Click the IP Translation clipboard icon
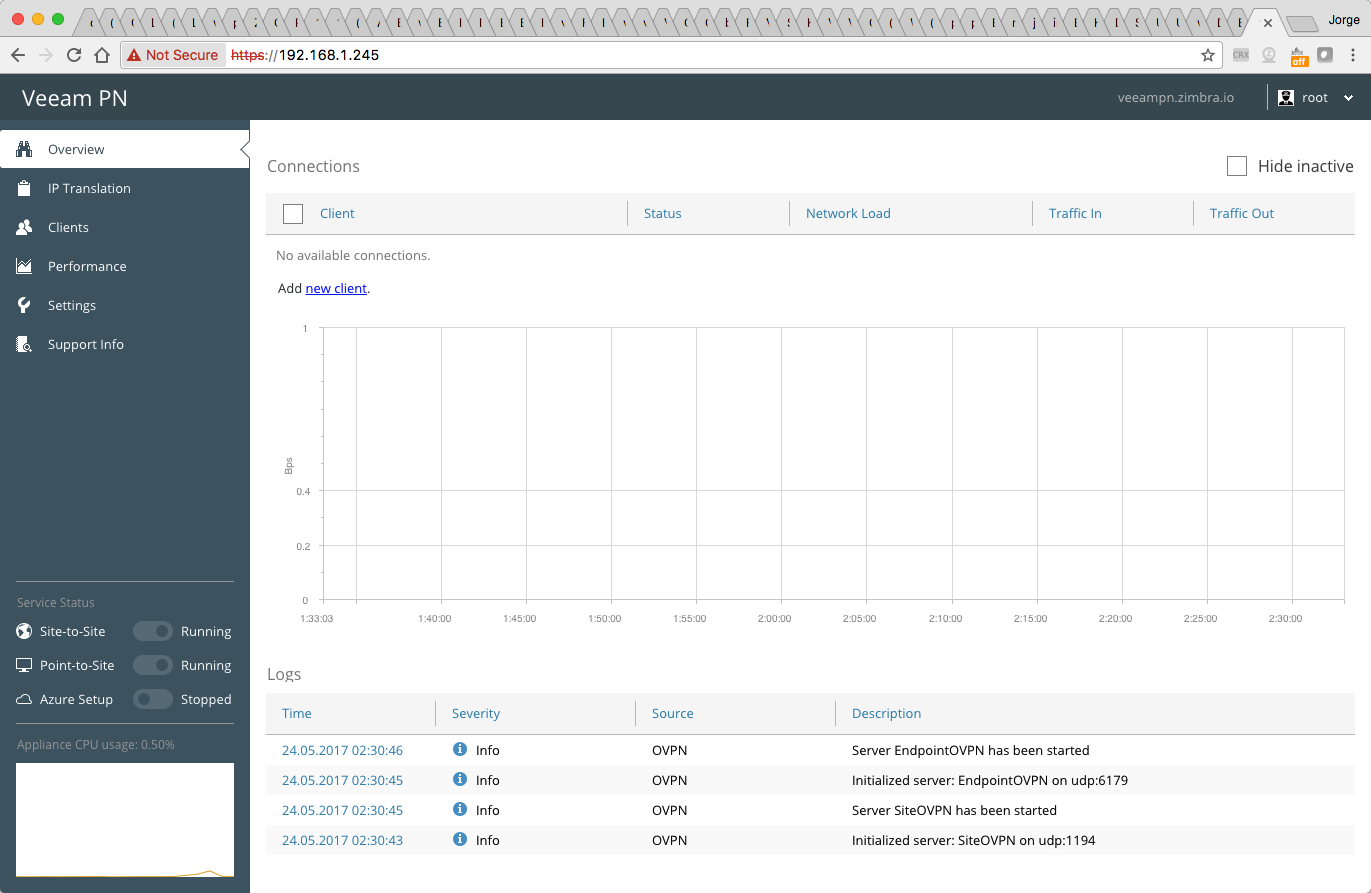This screenshot has height=893, width=1371. [25, 188]
